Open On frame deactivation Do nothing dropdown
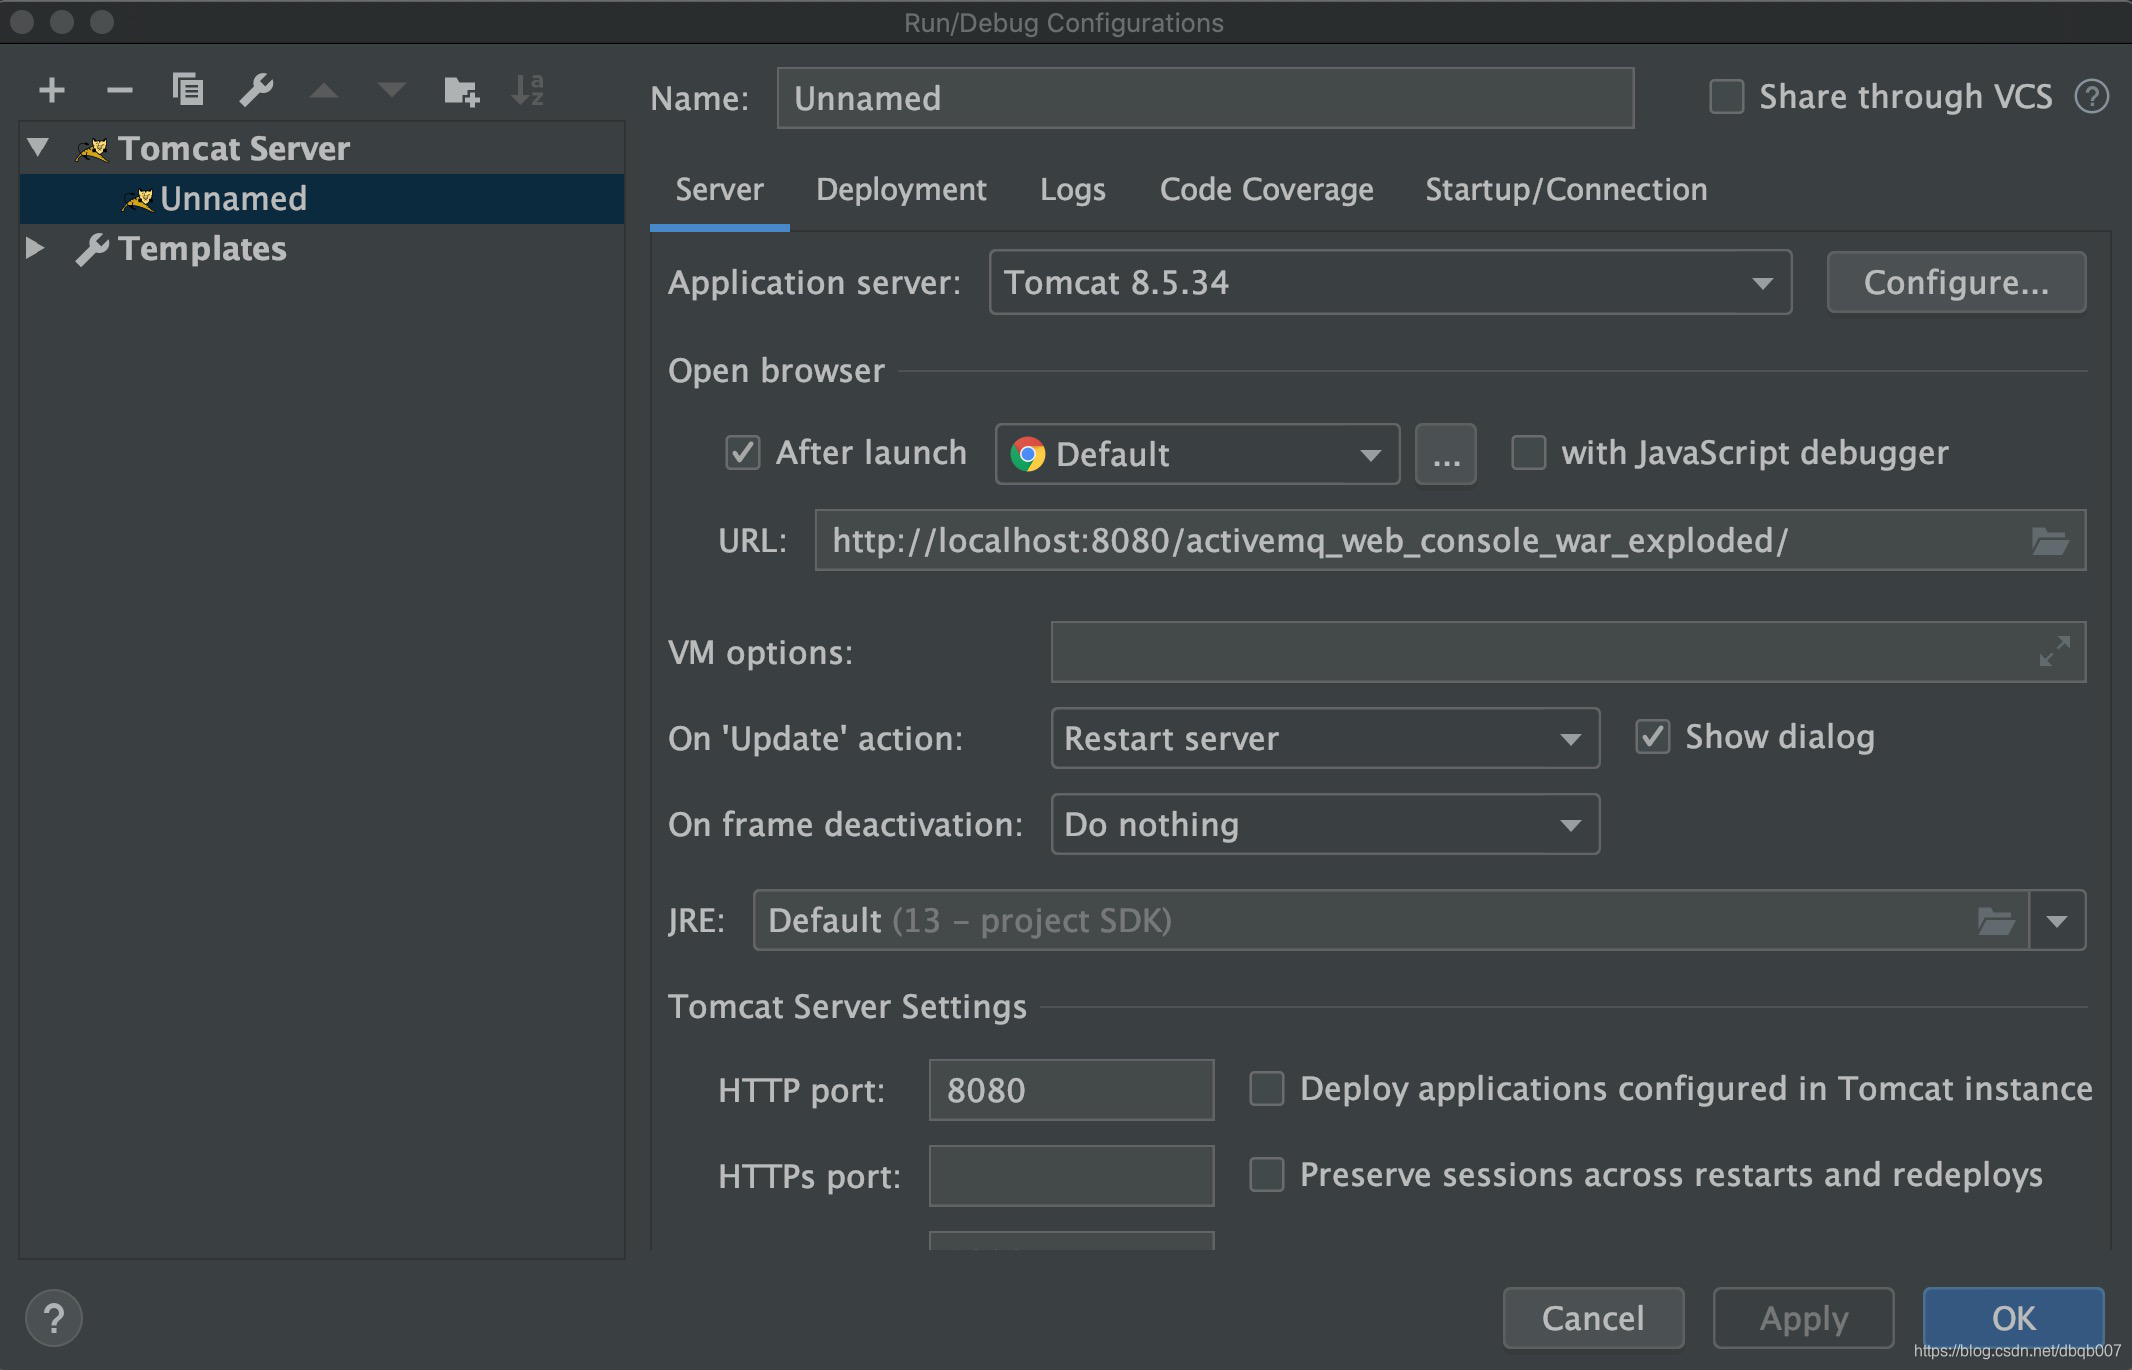Image resolution: width=2132 pixels, height=1370 pixels. point(1325,824)
